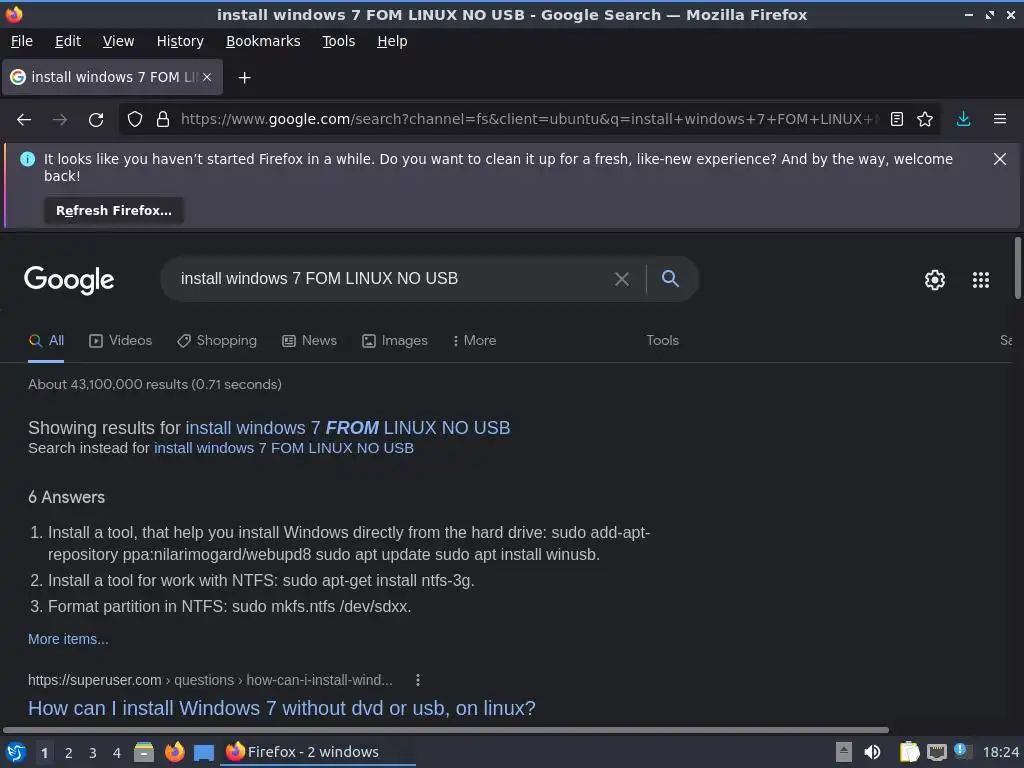Open the File menu
The height and width of the screenshot is (768, 1024).
pos(22,41)
